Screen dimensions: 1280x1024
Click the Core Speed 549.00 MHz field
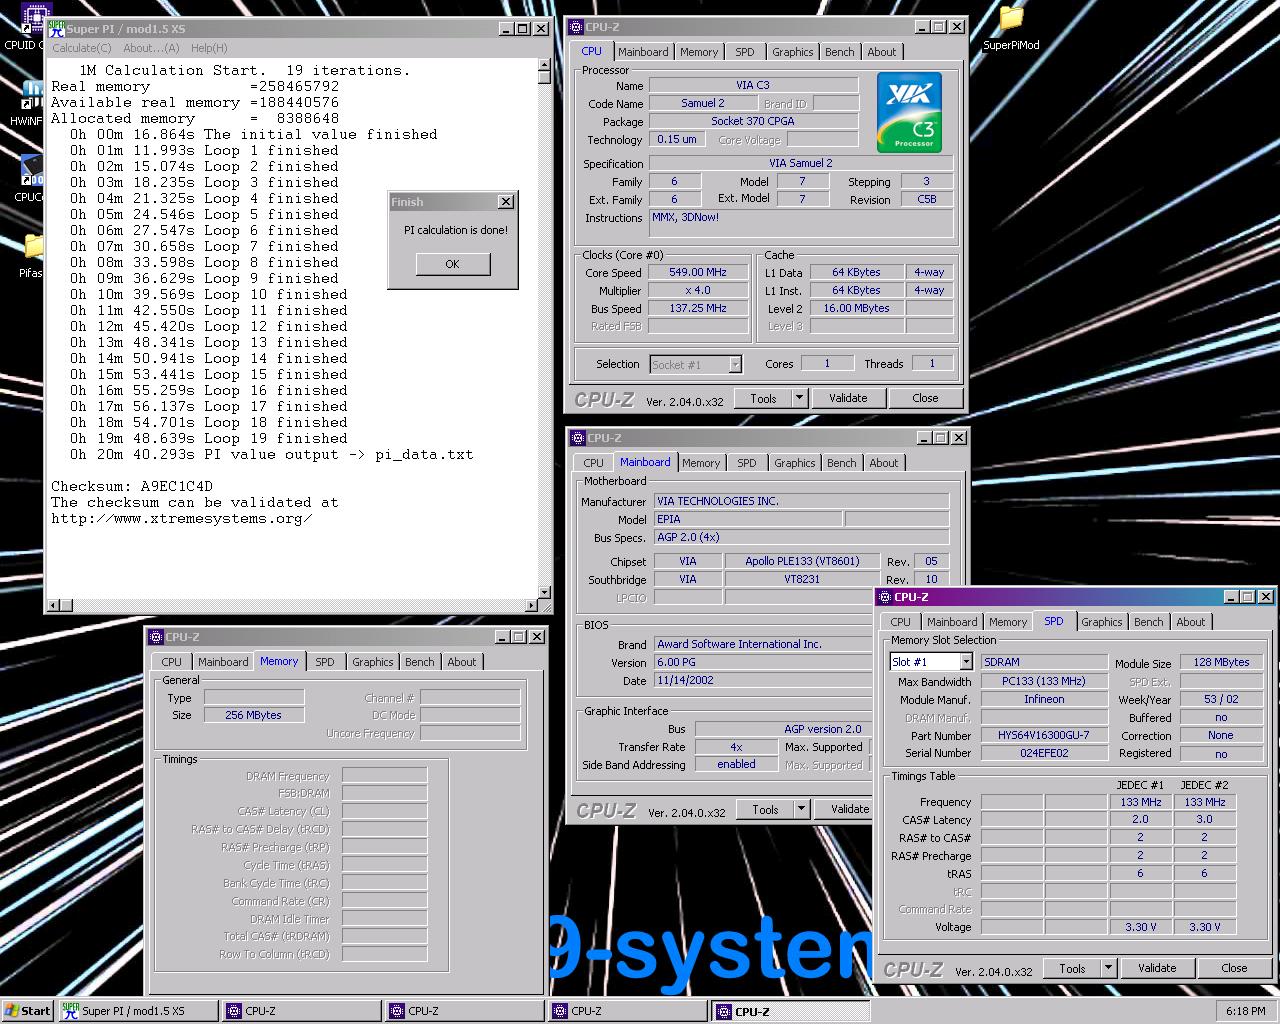click(x=698, y=272)
